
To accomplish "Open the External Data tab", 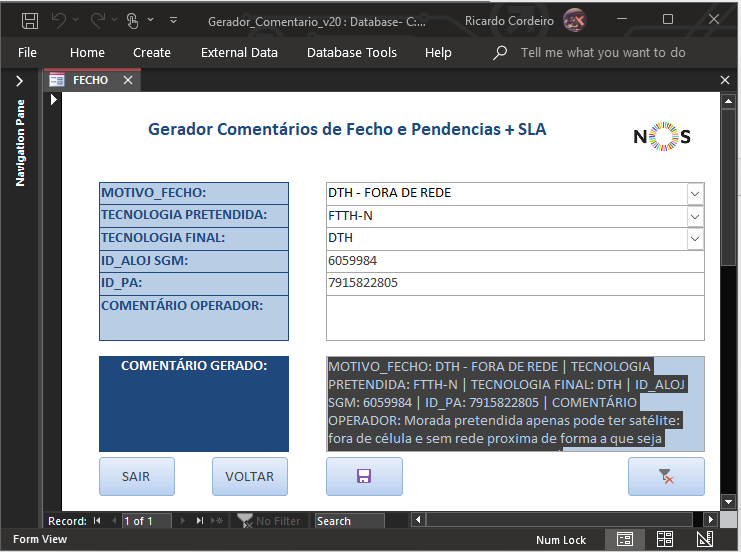I will [x=239, y=52].
